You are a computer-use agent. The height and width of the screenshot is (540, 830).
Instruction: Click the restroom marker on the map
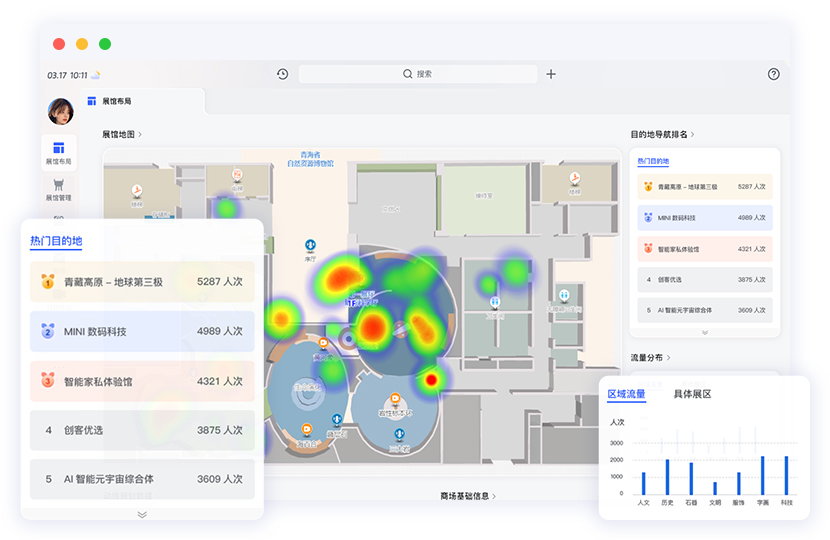pyautogui.click(x=565, y=296)
